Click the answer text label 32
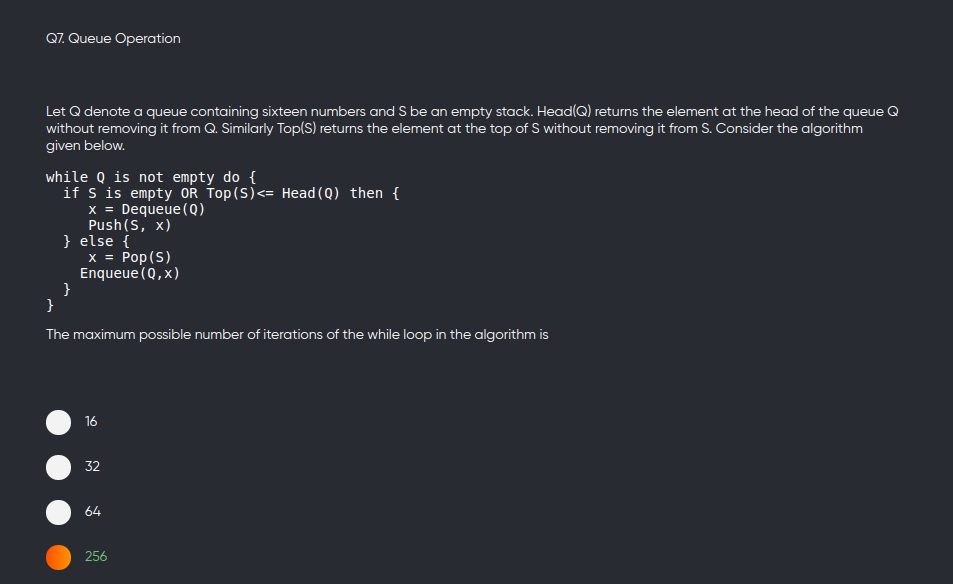The image size is (953, 584). point(92,466)
